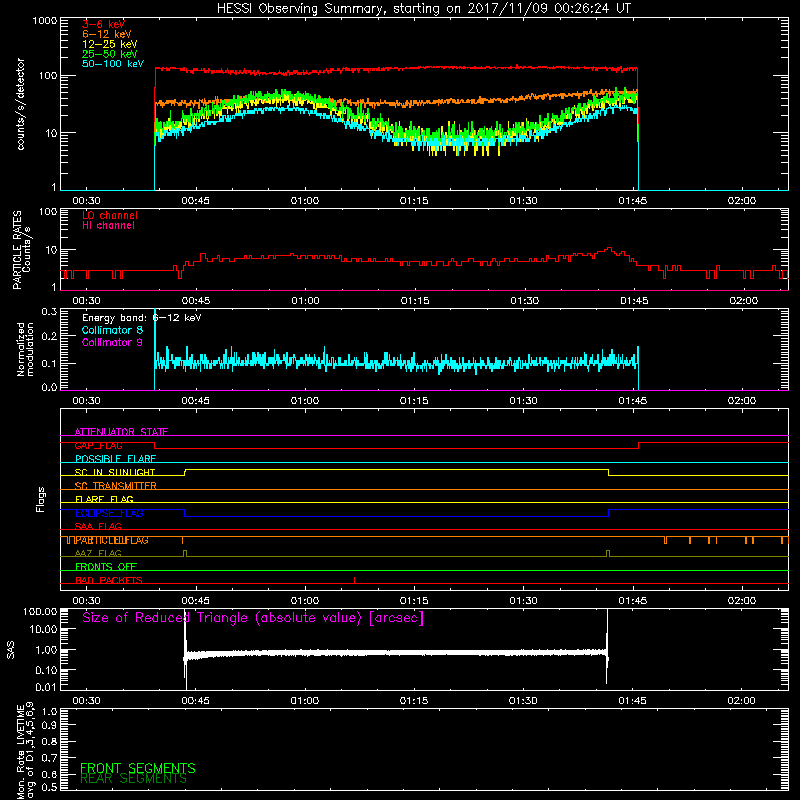This screenshot has height=800, width=800.
Task: Click the '0.10' tick on SAS axis
Action: pos(46,670)
